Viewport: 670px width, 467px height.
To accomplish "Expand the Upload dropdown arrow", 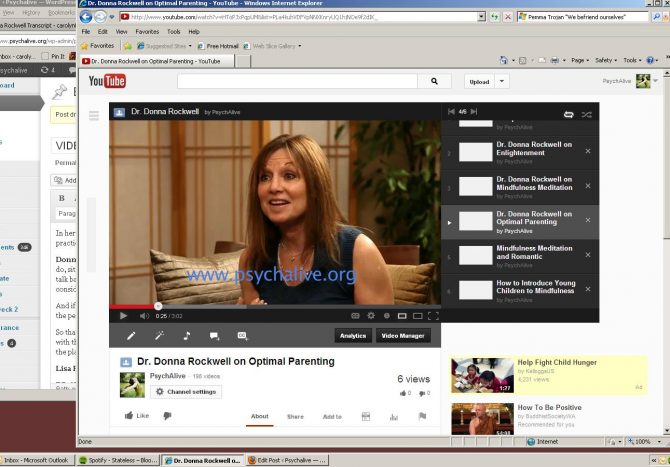I will pos(502,81).
